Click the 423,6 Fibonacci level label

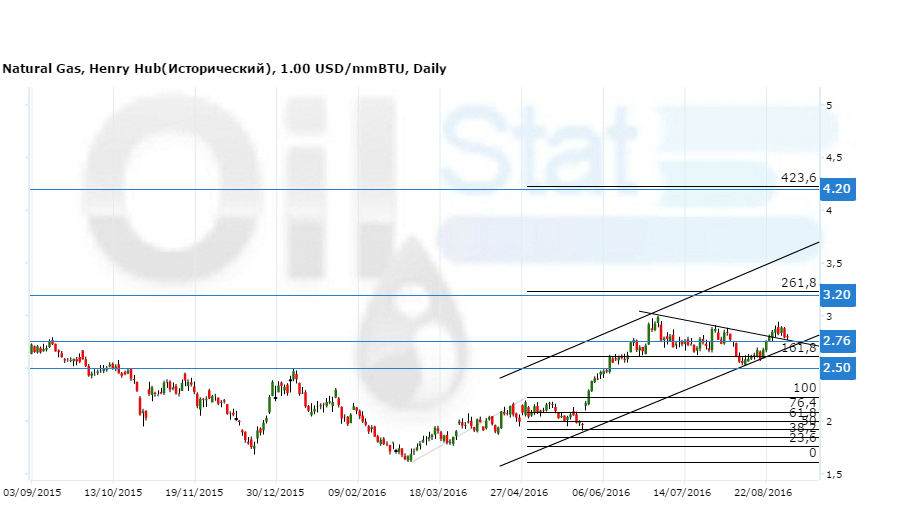tap(798, 178)
